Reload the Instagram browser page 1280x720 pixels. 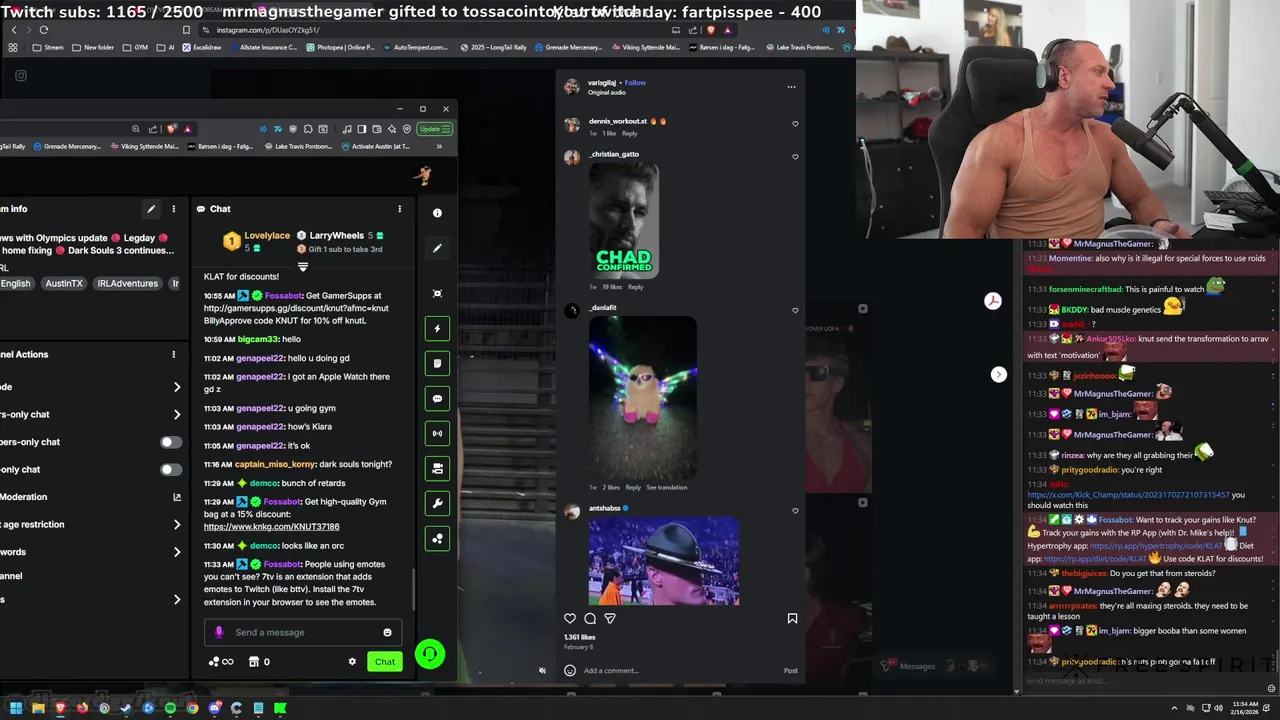(43, 30)
